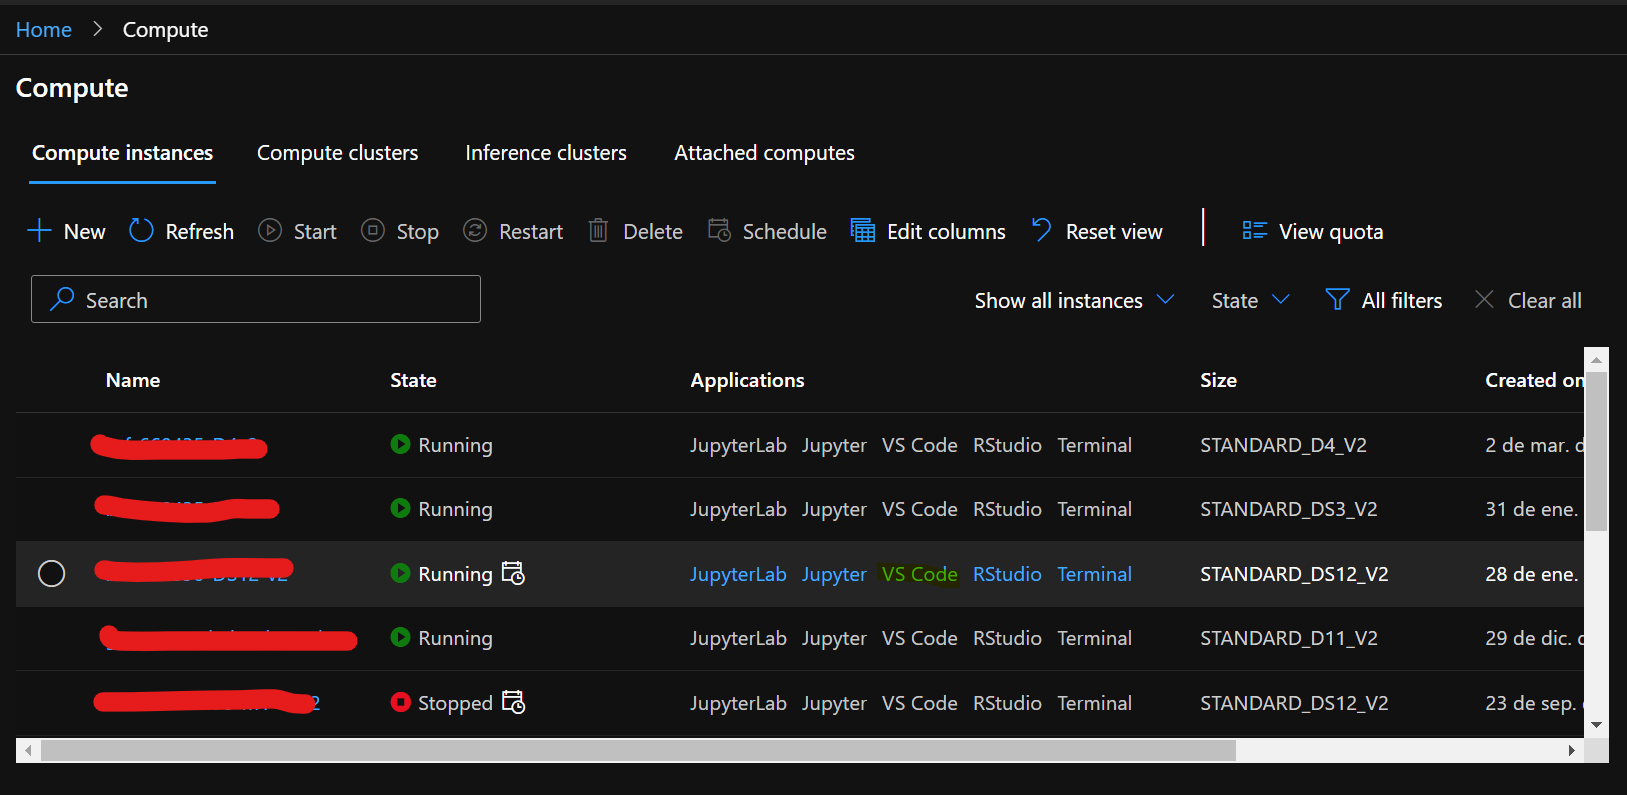This screenshot has width=1627, height=795.
Task: Click schedule icon beside Running on DS12_V2 row
Action: point(513,573)
